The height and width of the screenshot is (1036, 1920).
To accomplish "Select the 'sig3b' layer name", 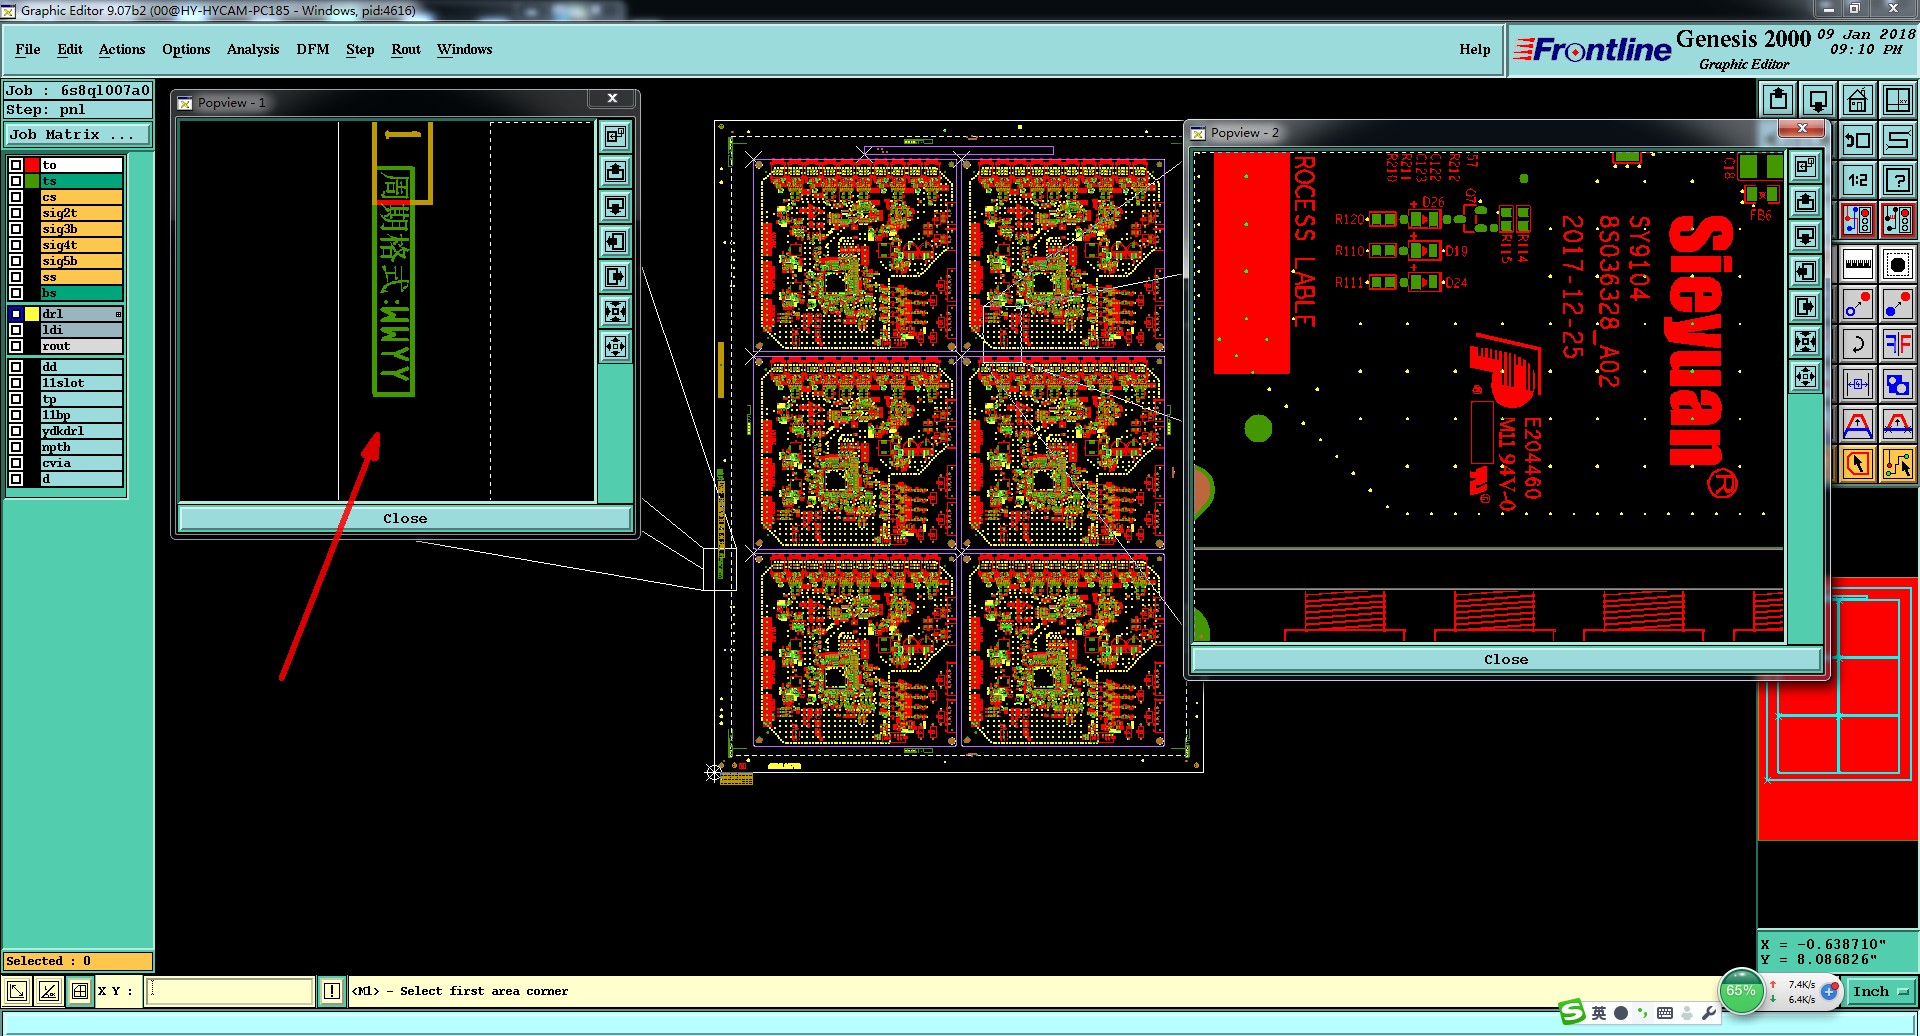I will click(81, 229).
